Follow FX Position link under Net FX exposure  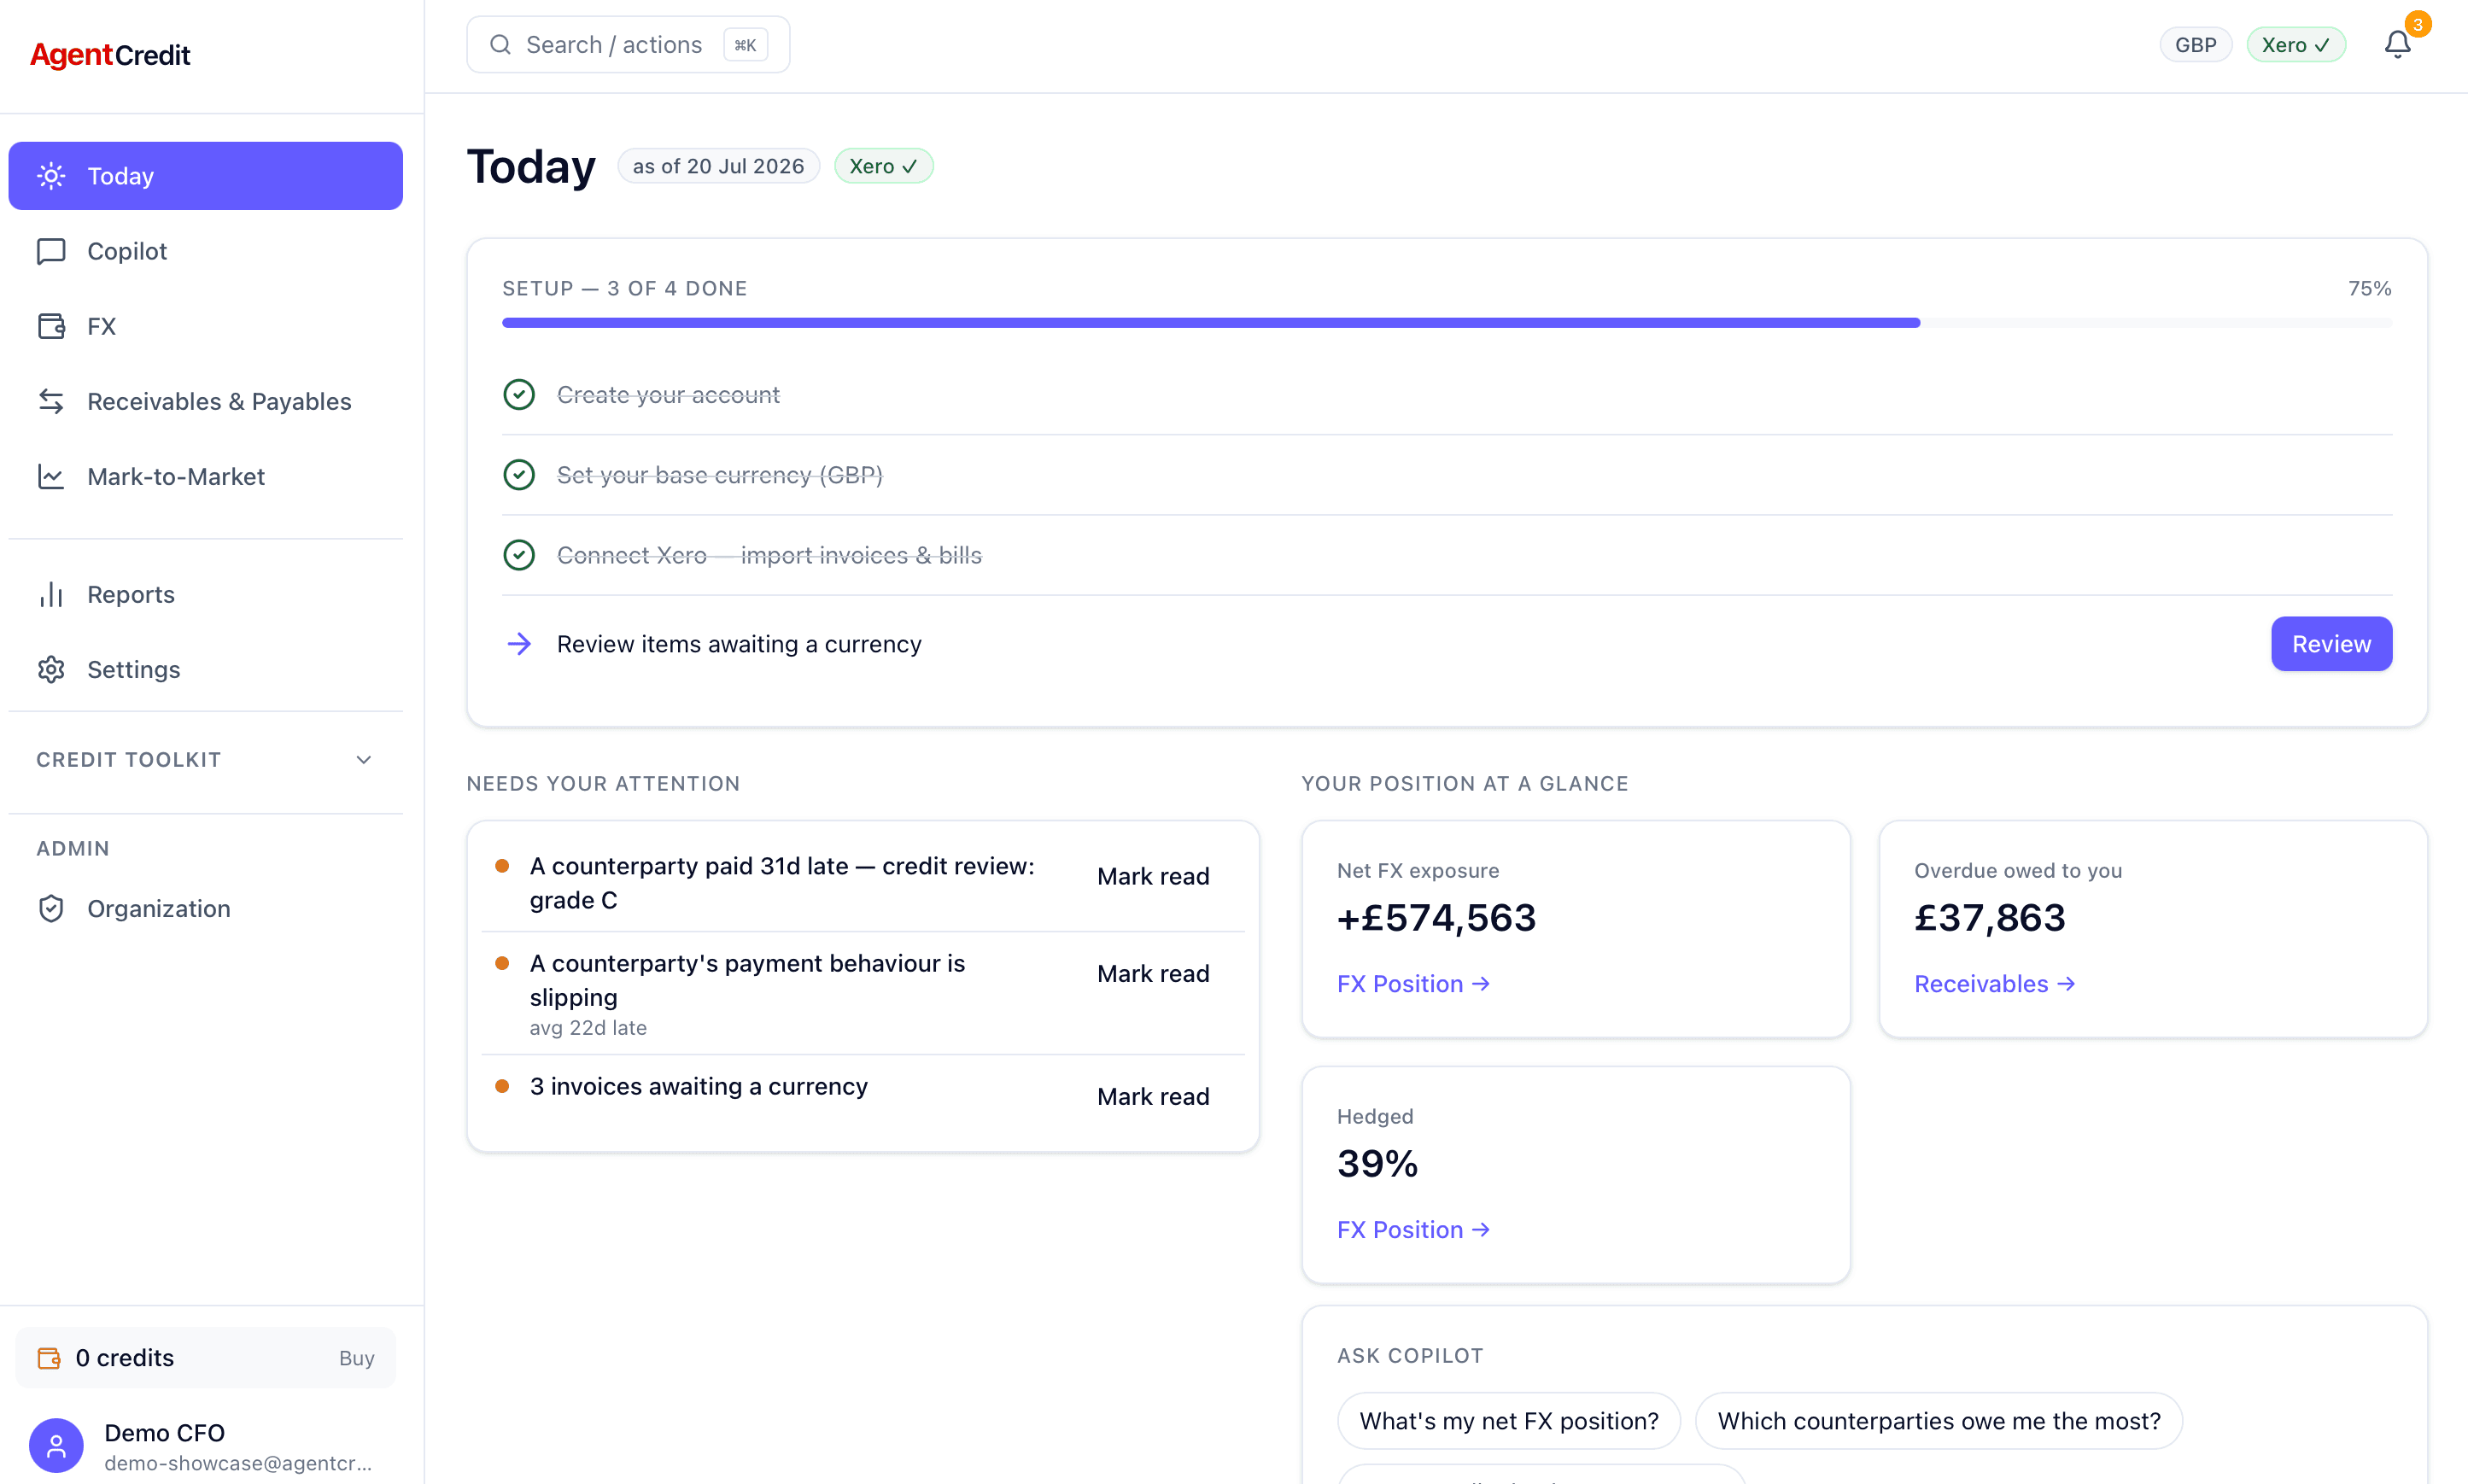click(x=1413, y=984)
